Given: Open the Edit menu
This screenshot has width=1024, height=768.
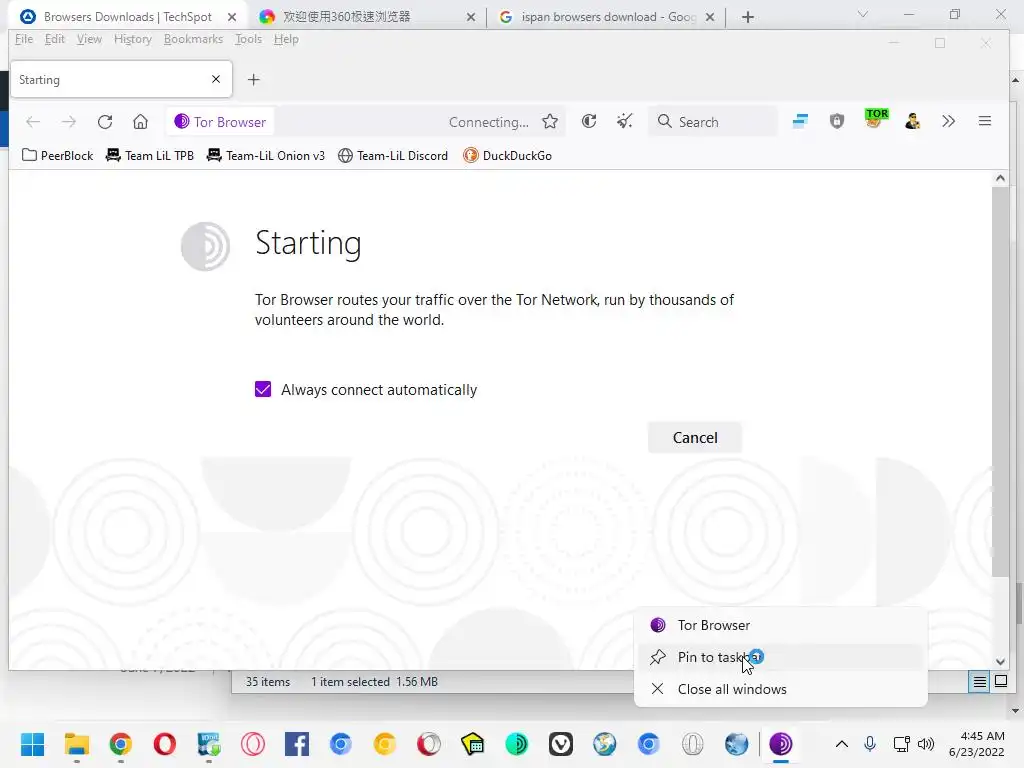Looking at the screenshot, I should (x=55, y=39).
